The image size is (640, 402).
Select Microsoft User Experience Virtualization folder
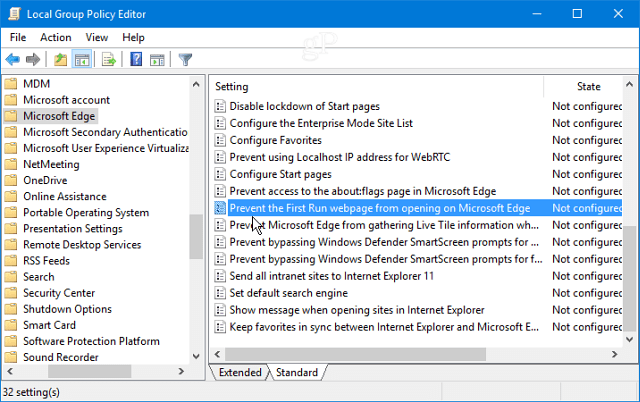pyautogui.click(x=106, y=148)
